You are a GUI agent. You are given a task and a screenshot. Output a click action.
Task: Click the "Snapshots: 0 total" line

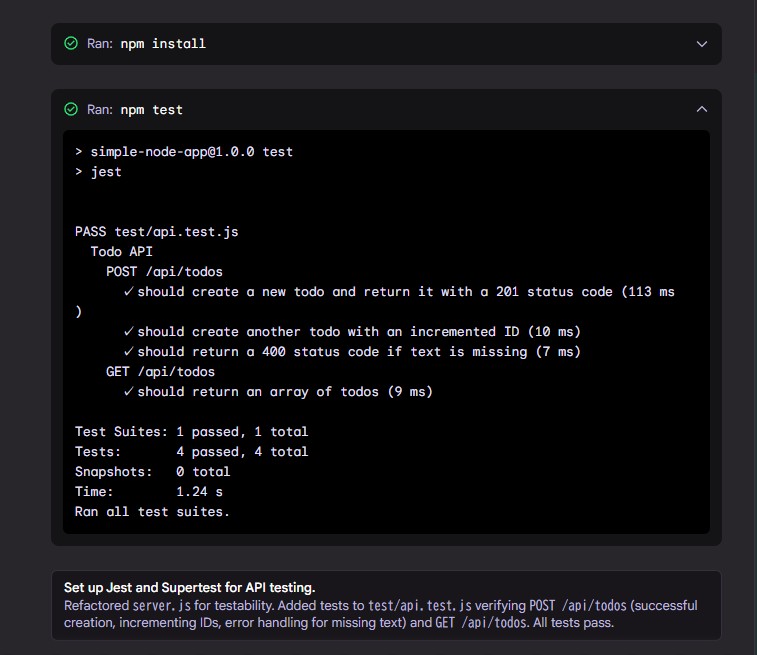tap(152, 471)
